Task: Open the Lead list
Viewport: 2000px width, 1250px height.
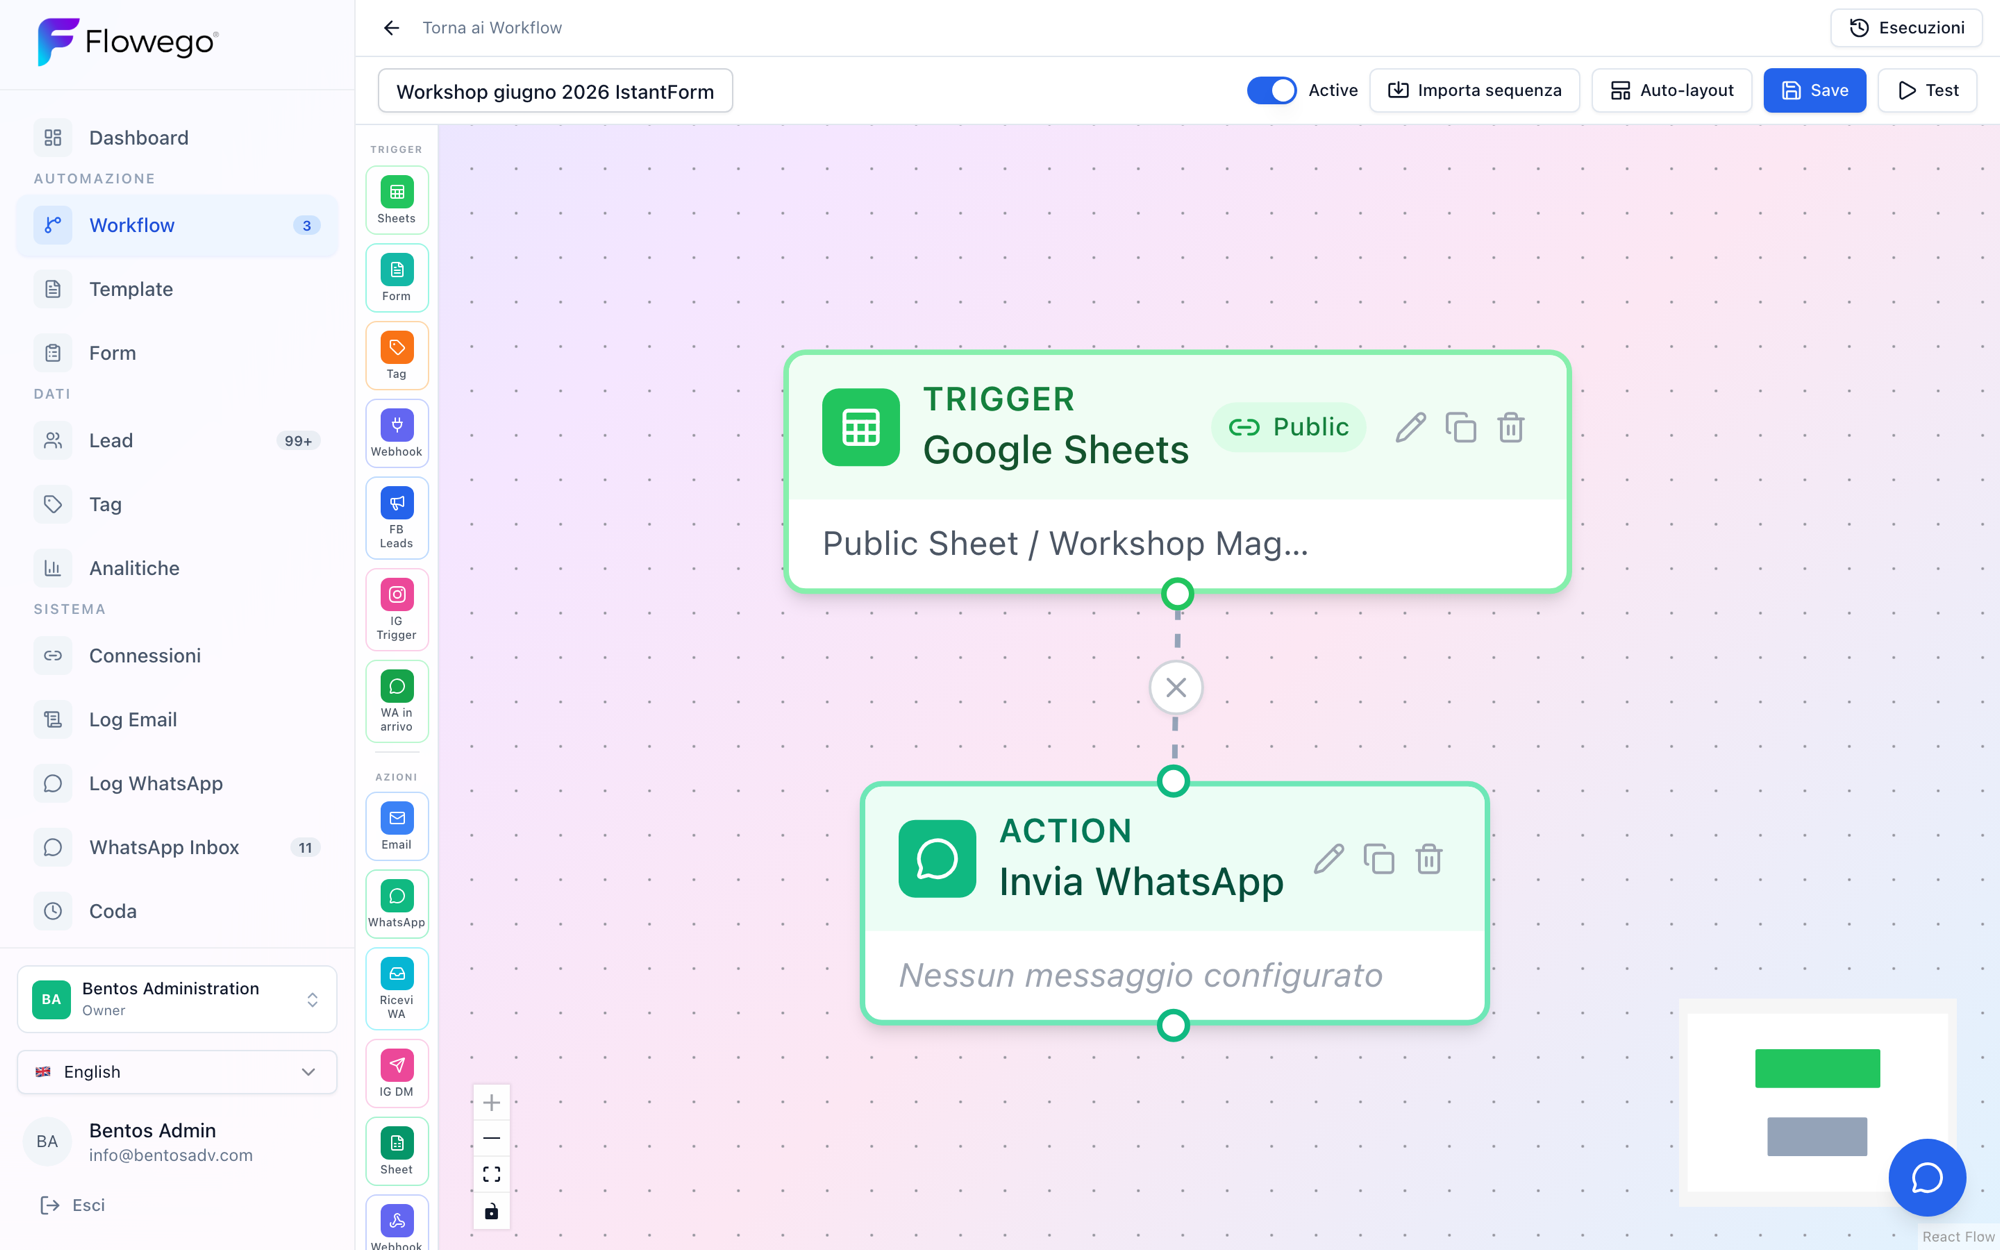Action: (x=177, y=441)
